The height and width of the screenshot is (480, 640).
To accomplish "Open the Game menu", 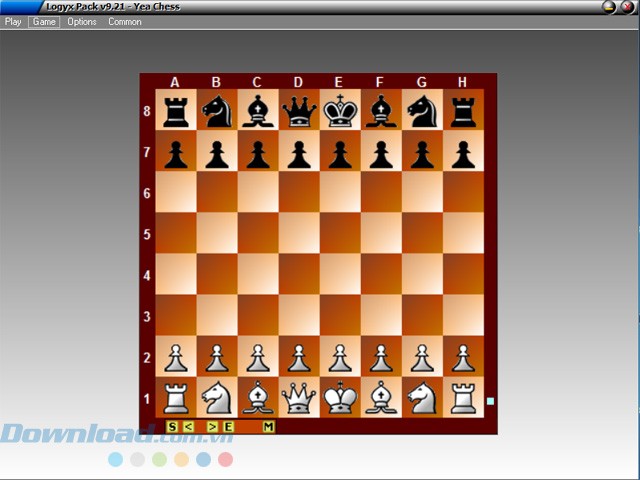I will [44, 21].
